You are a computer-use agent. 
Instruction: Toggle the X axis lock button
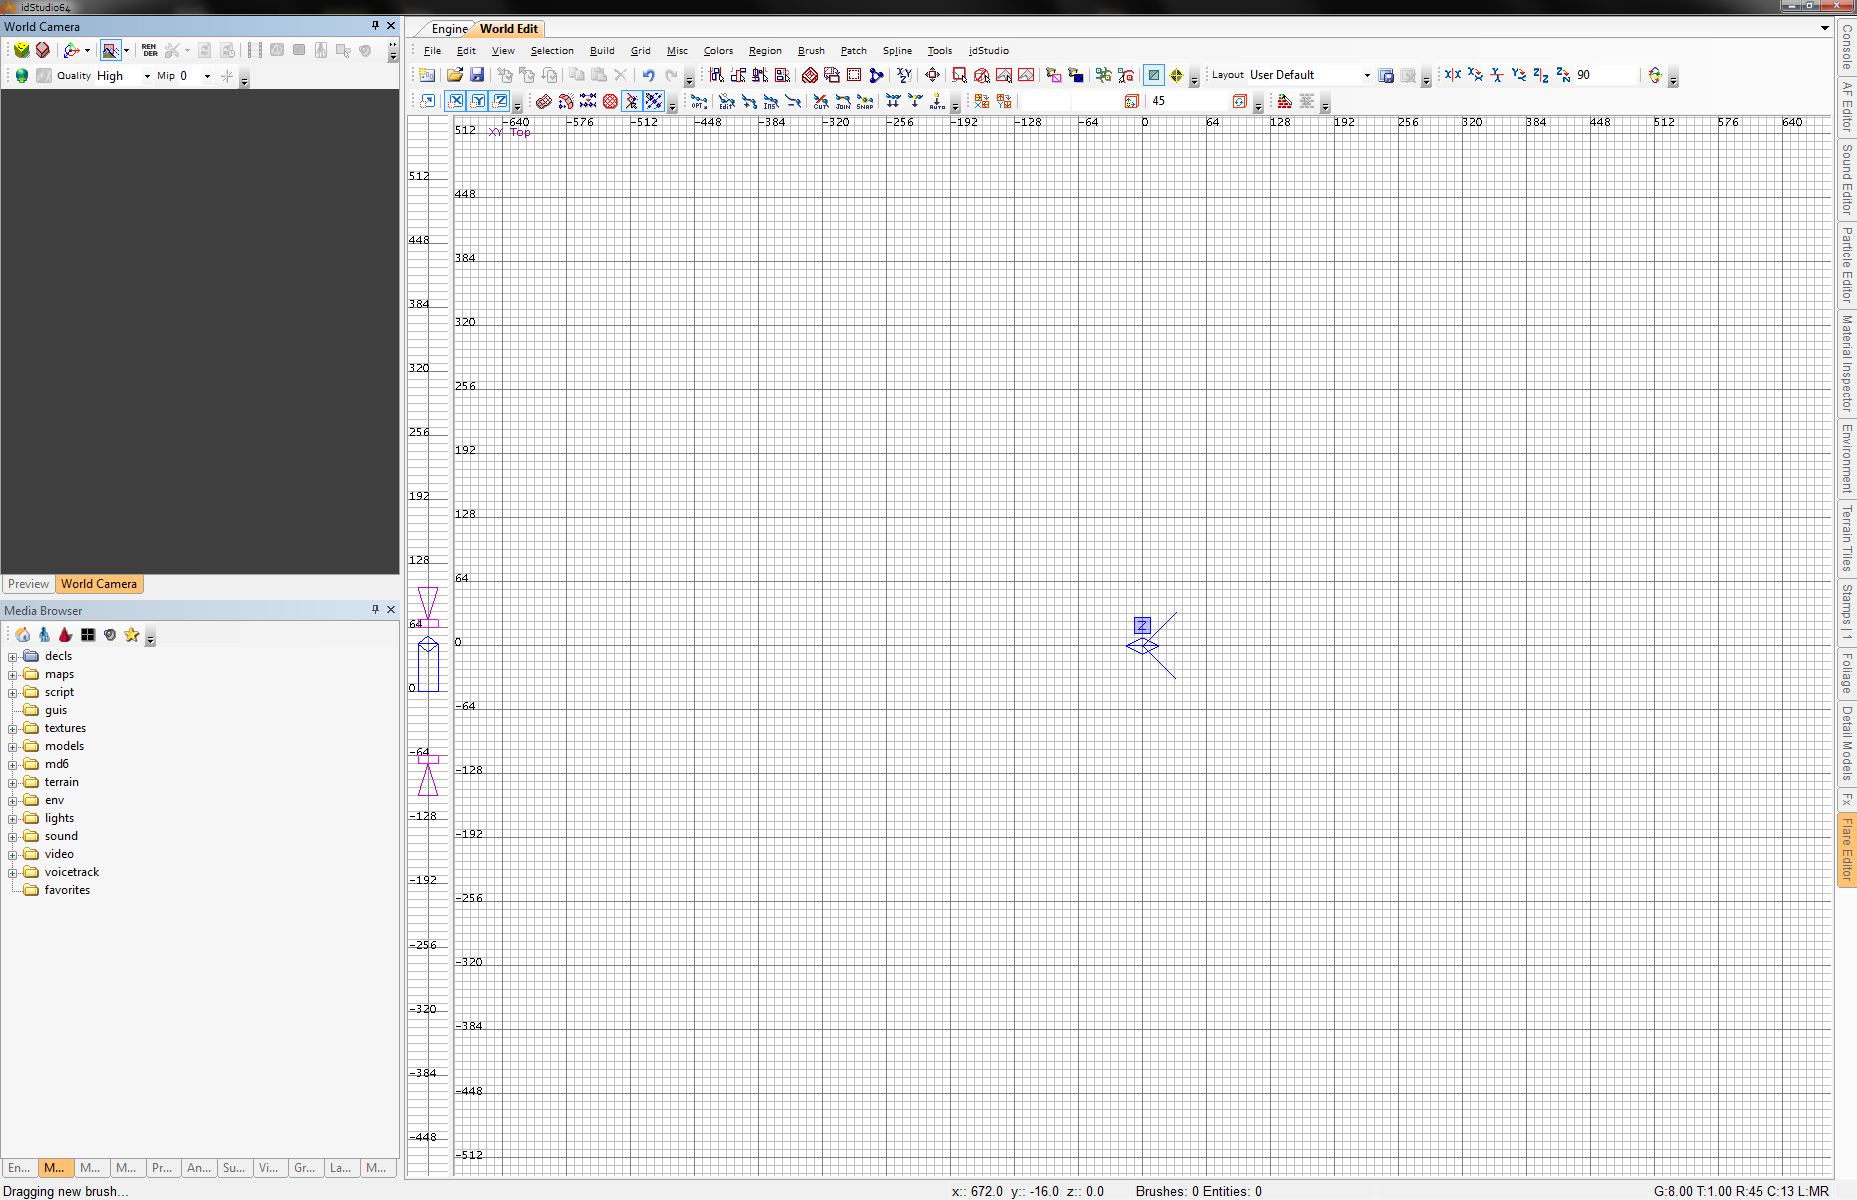456,101
